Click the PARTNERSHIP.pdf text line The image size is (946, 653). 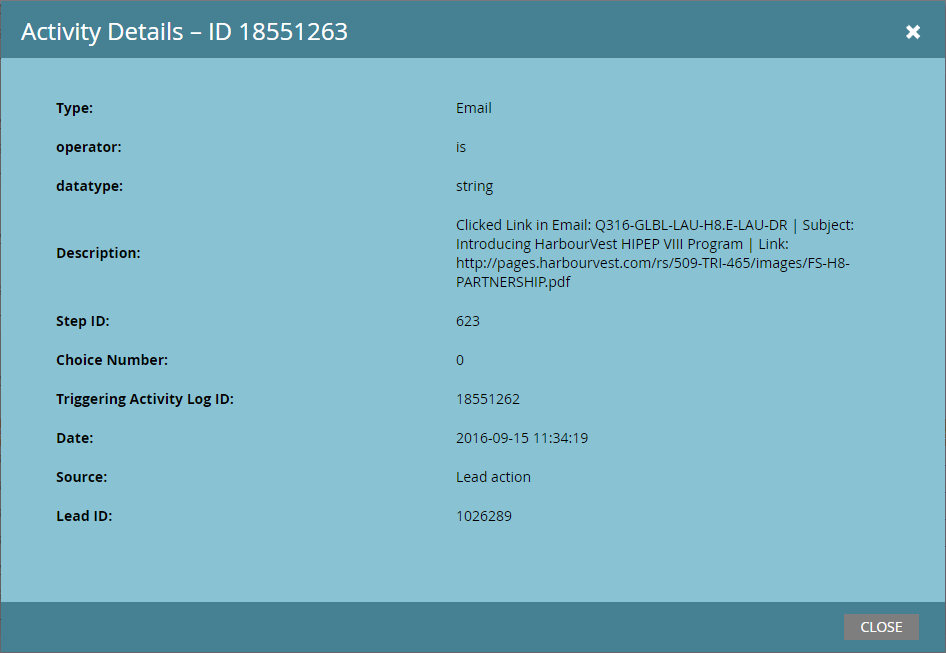tap(513, 282)
